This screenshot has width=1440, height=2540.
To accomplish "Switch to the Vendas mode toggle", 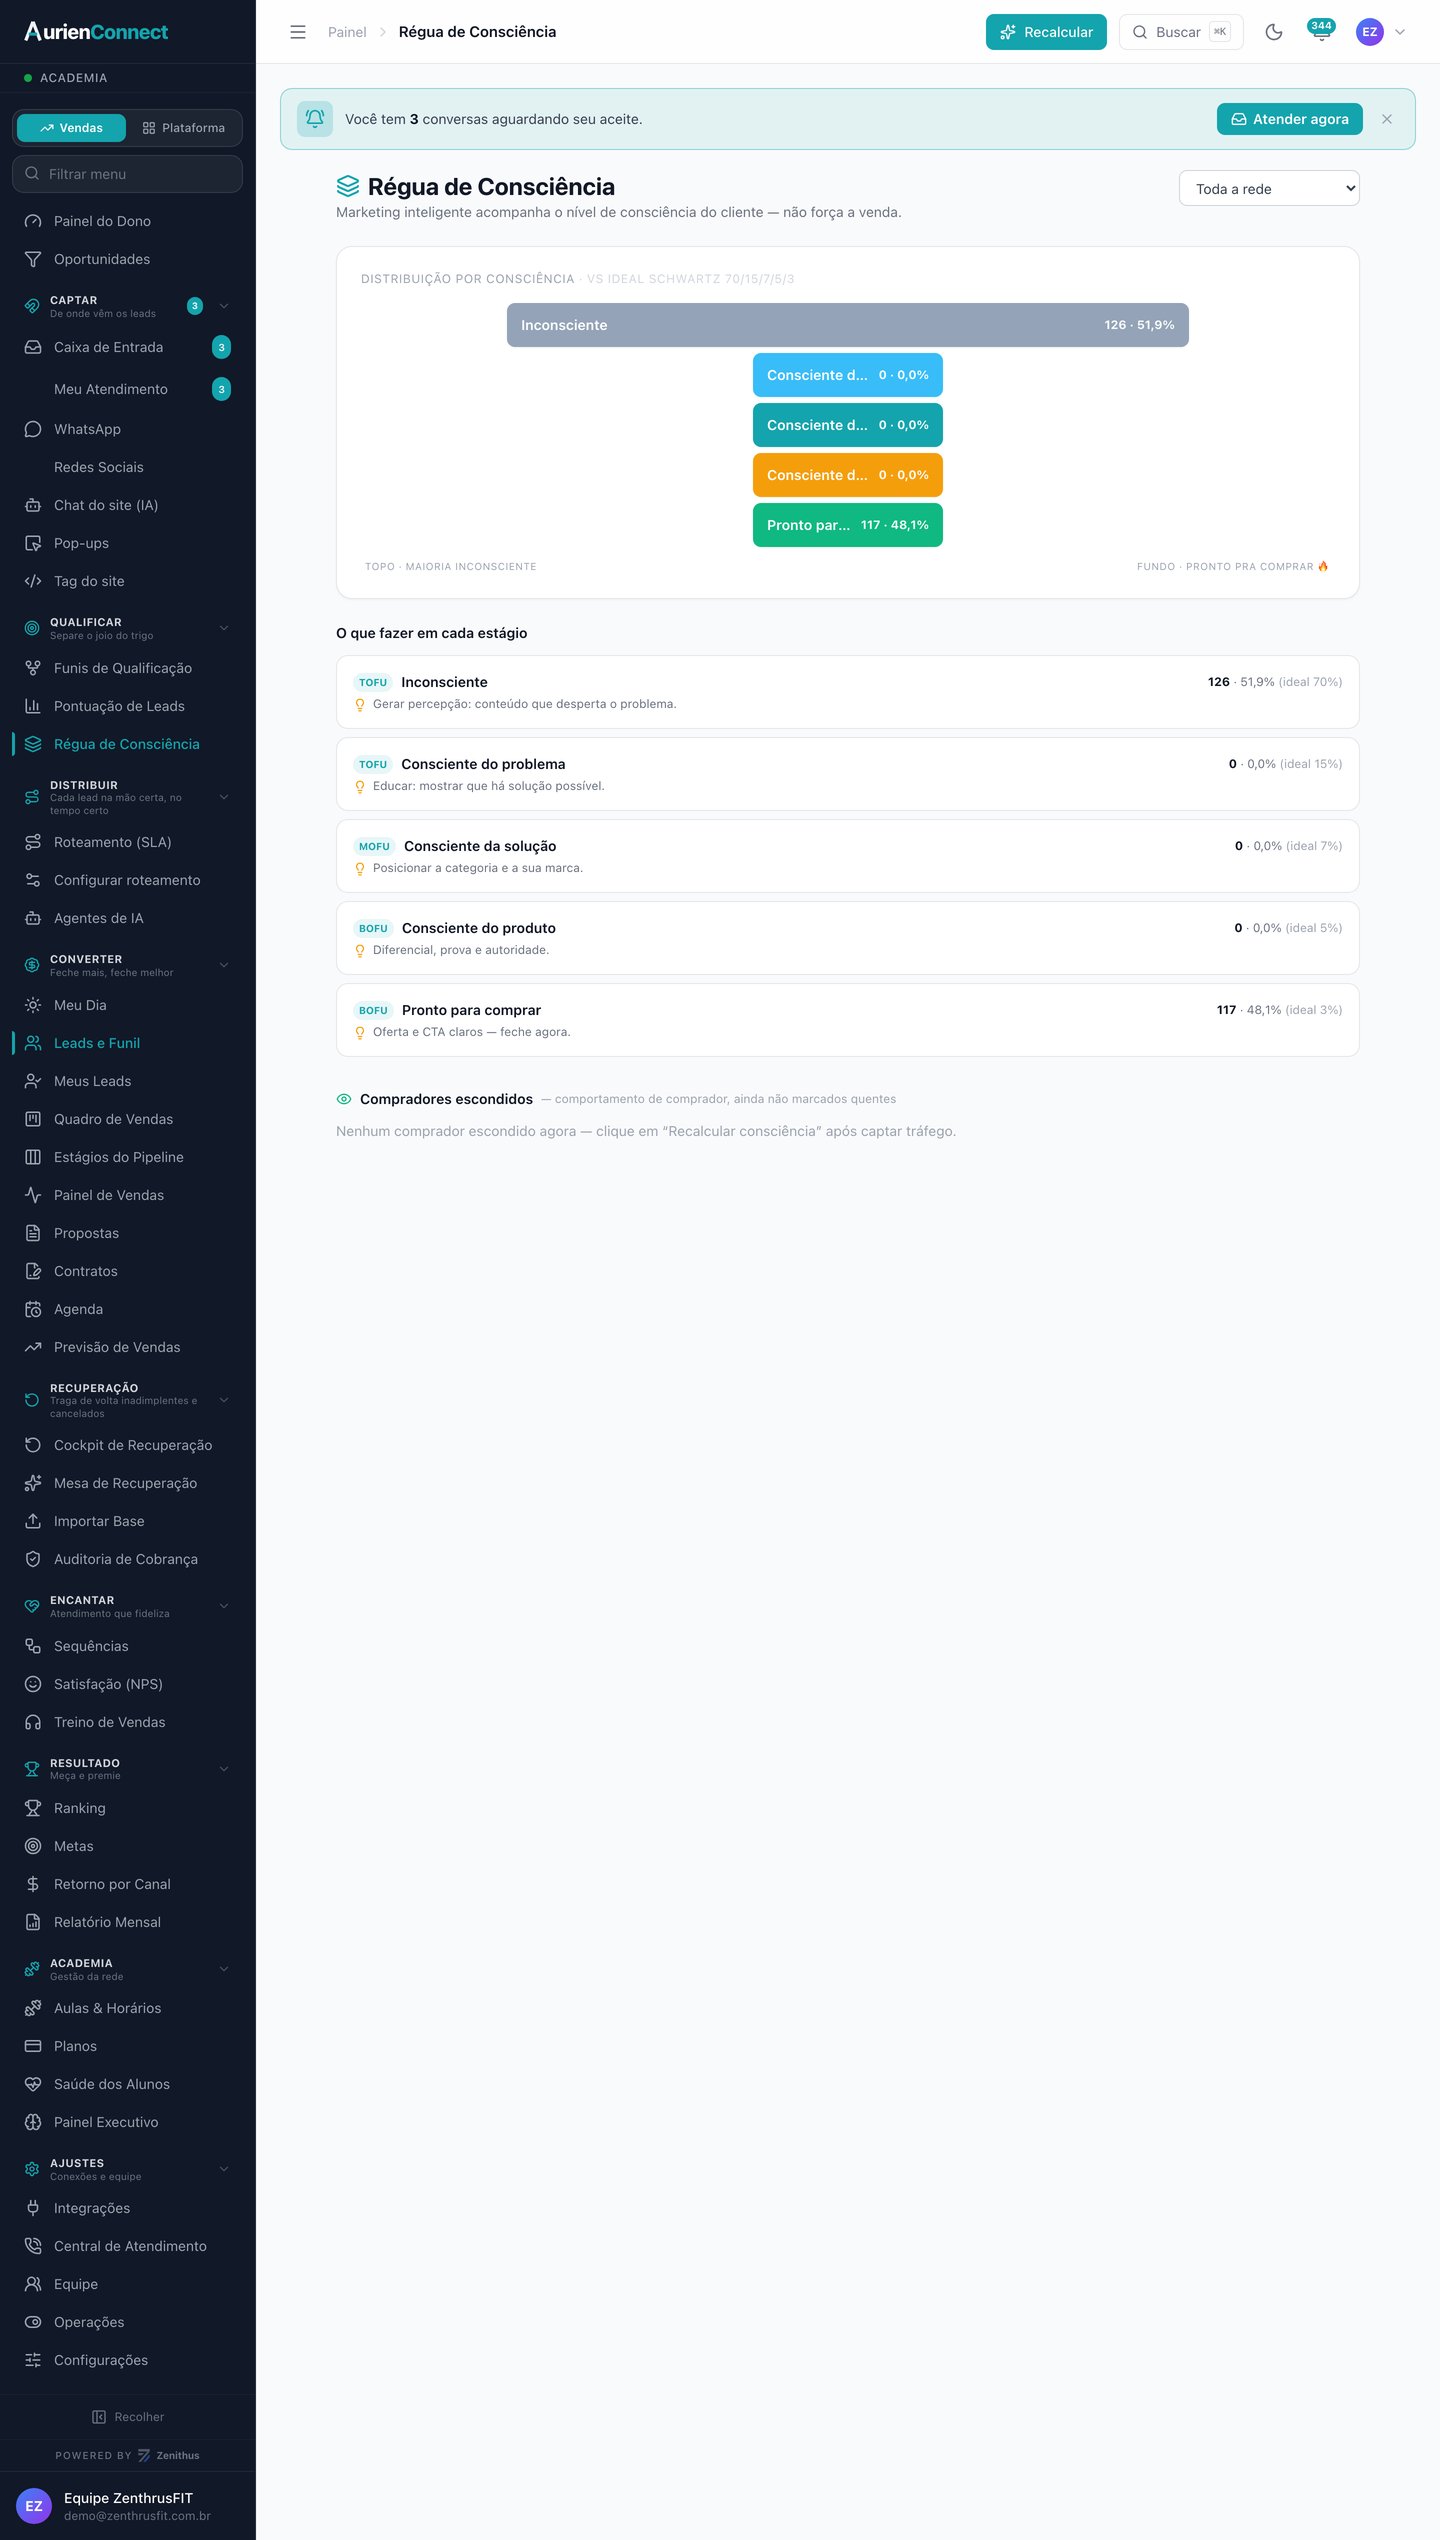I will tap(72, 128).
